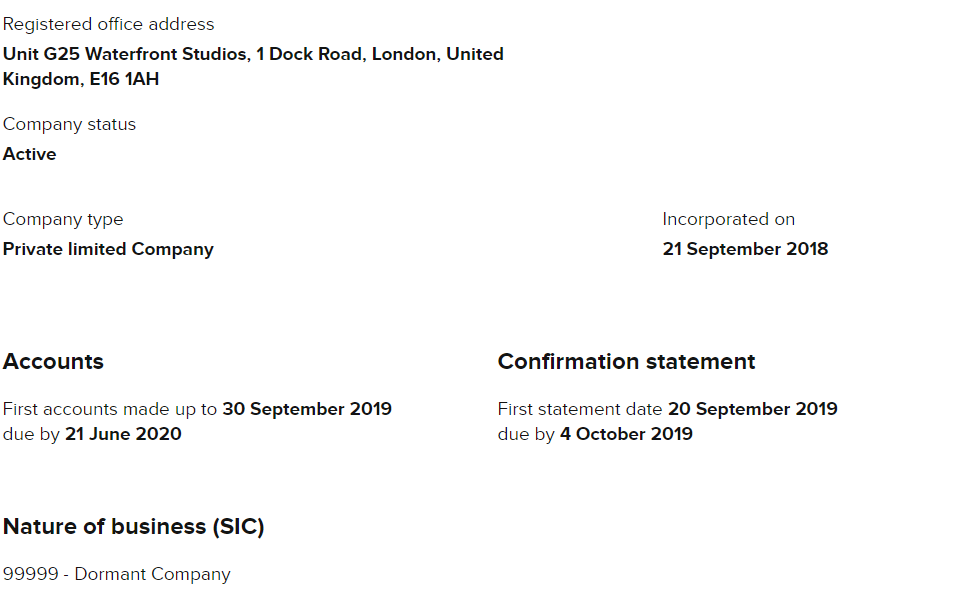Select the Unit G25 Waterfront Studios address text

tap(253, 54)
